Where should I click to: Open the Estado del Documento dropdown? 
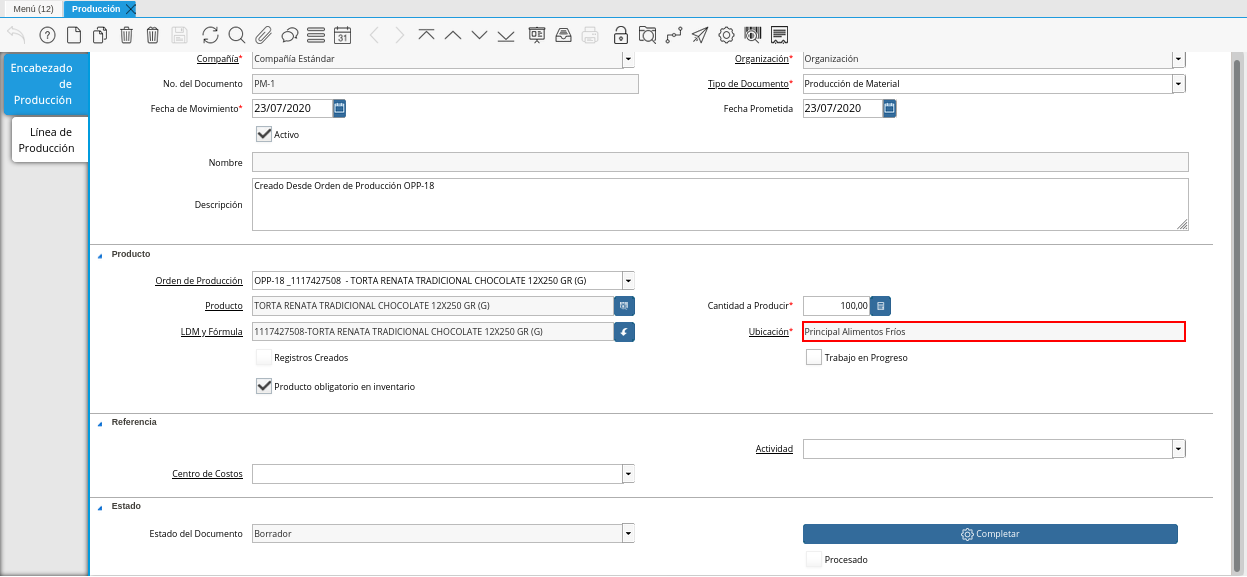point(627,534)
